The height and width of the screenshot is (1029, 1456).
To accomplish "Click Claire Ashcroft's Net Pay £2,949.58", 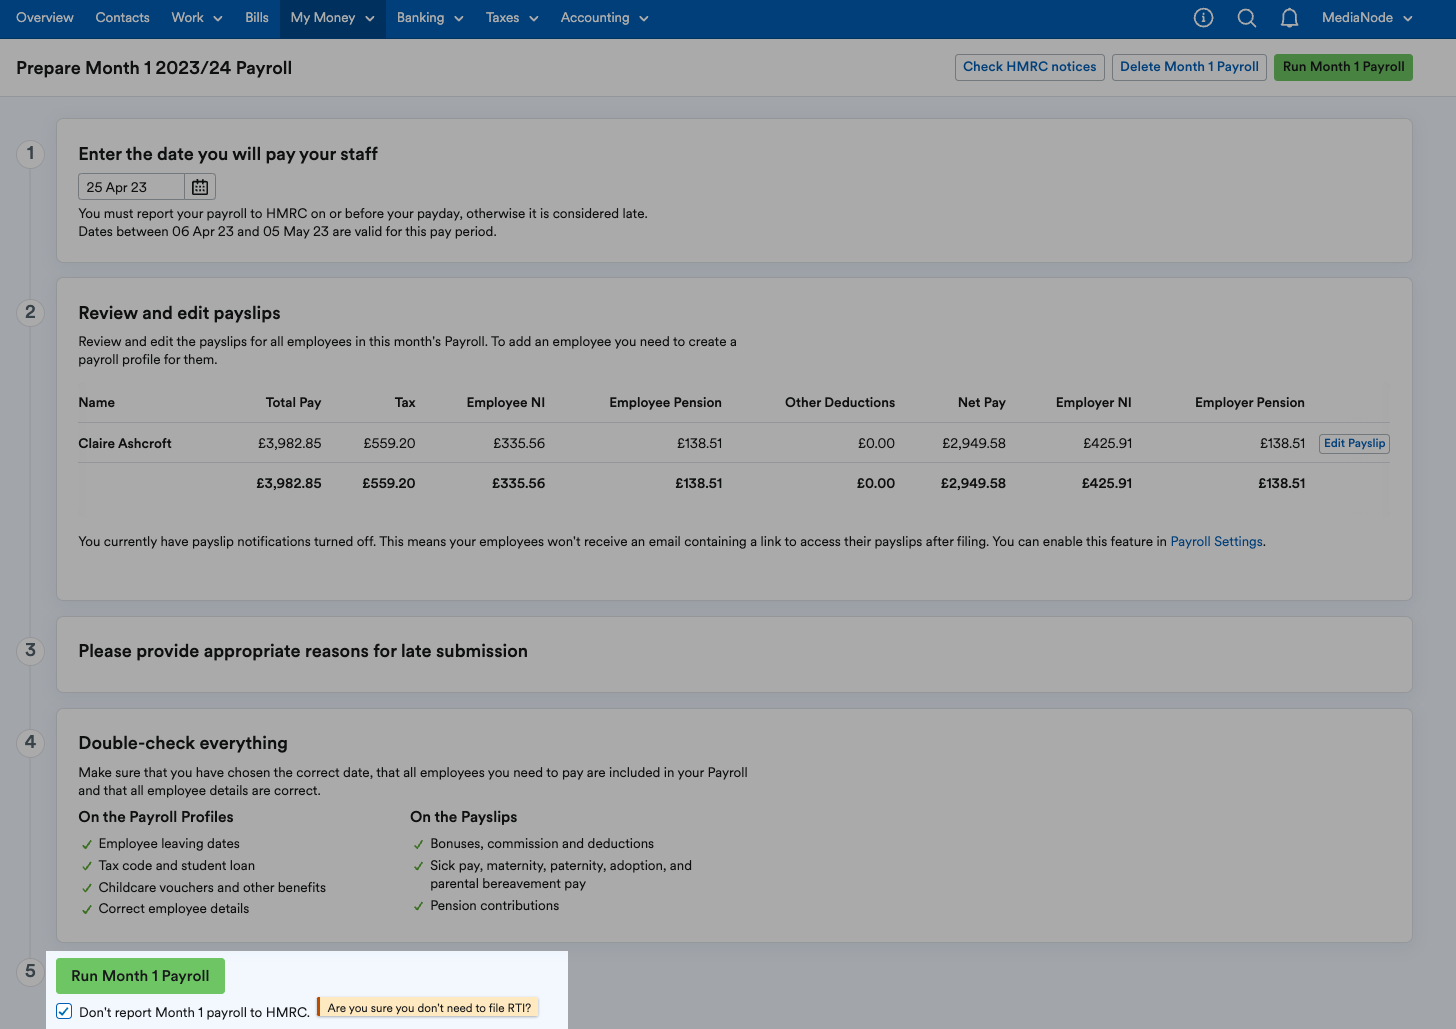I will [x=974, y=443].
